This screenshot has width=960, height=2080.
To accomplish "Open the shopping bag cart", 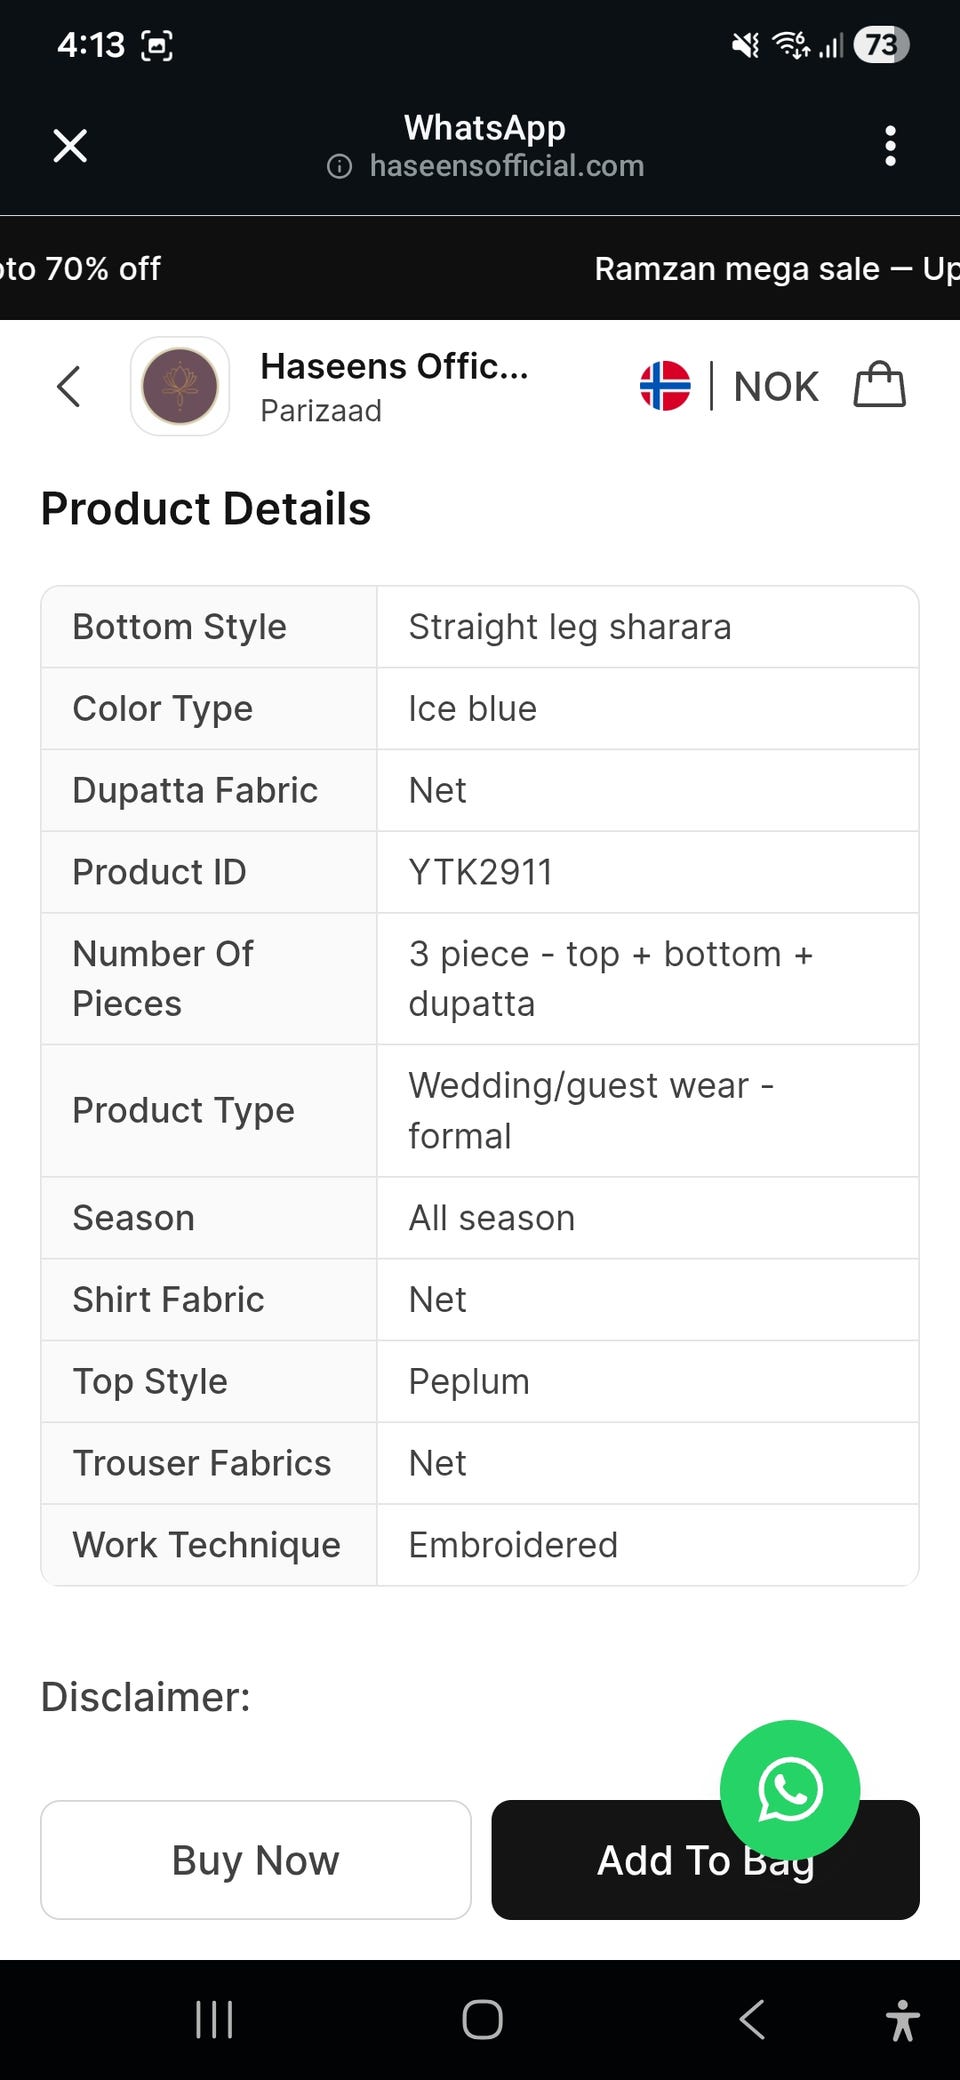I will click(879, 385).
